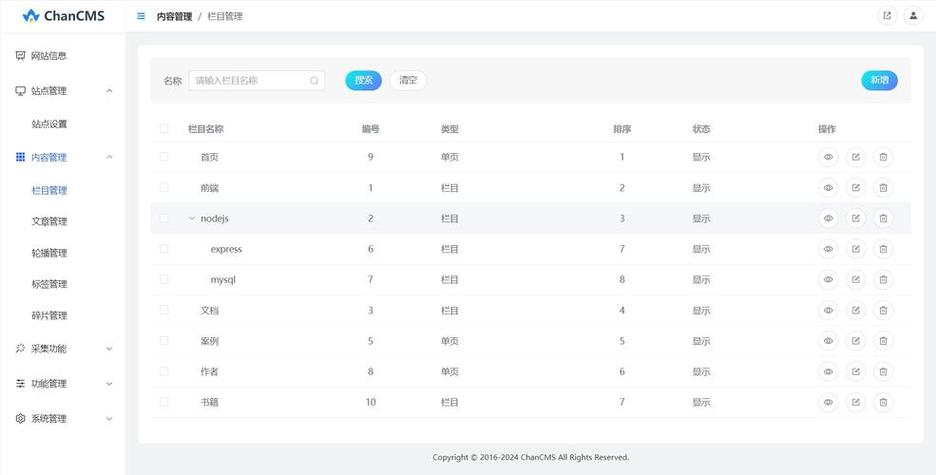
Task: Preview the nodejs row with eye icon
Action: pyautogui.click(x=828, y=218)
